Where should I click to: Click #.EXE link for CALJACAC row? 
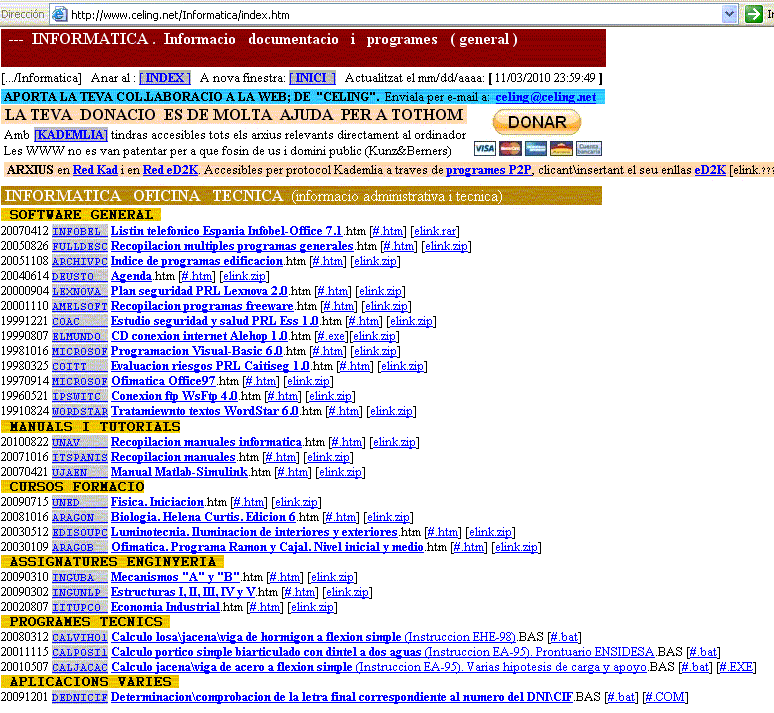736,667
